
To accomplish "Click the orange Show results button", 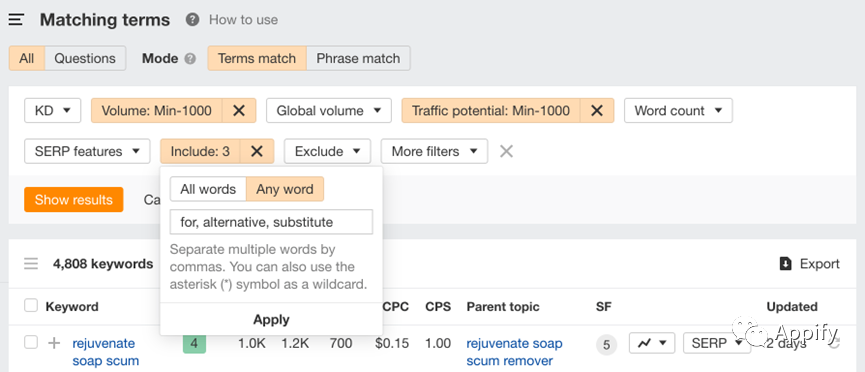I will coord(73,200).
